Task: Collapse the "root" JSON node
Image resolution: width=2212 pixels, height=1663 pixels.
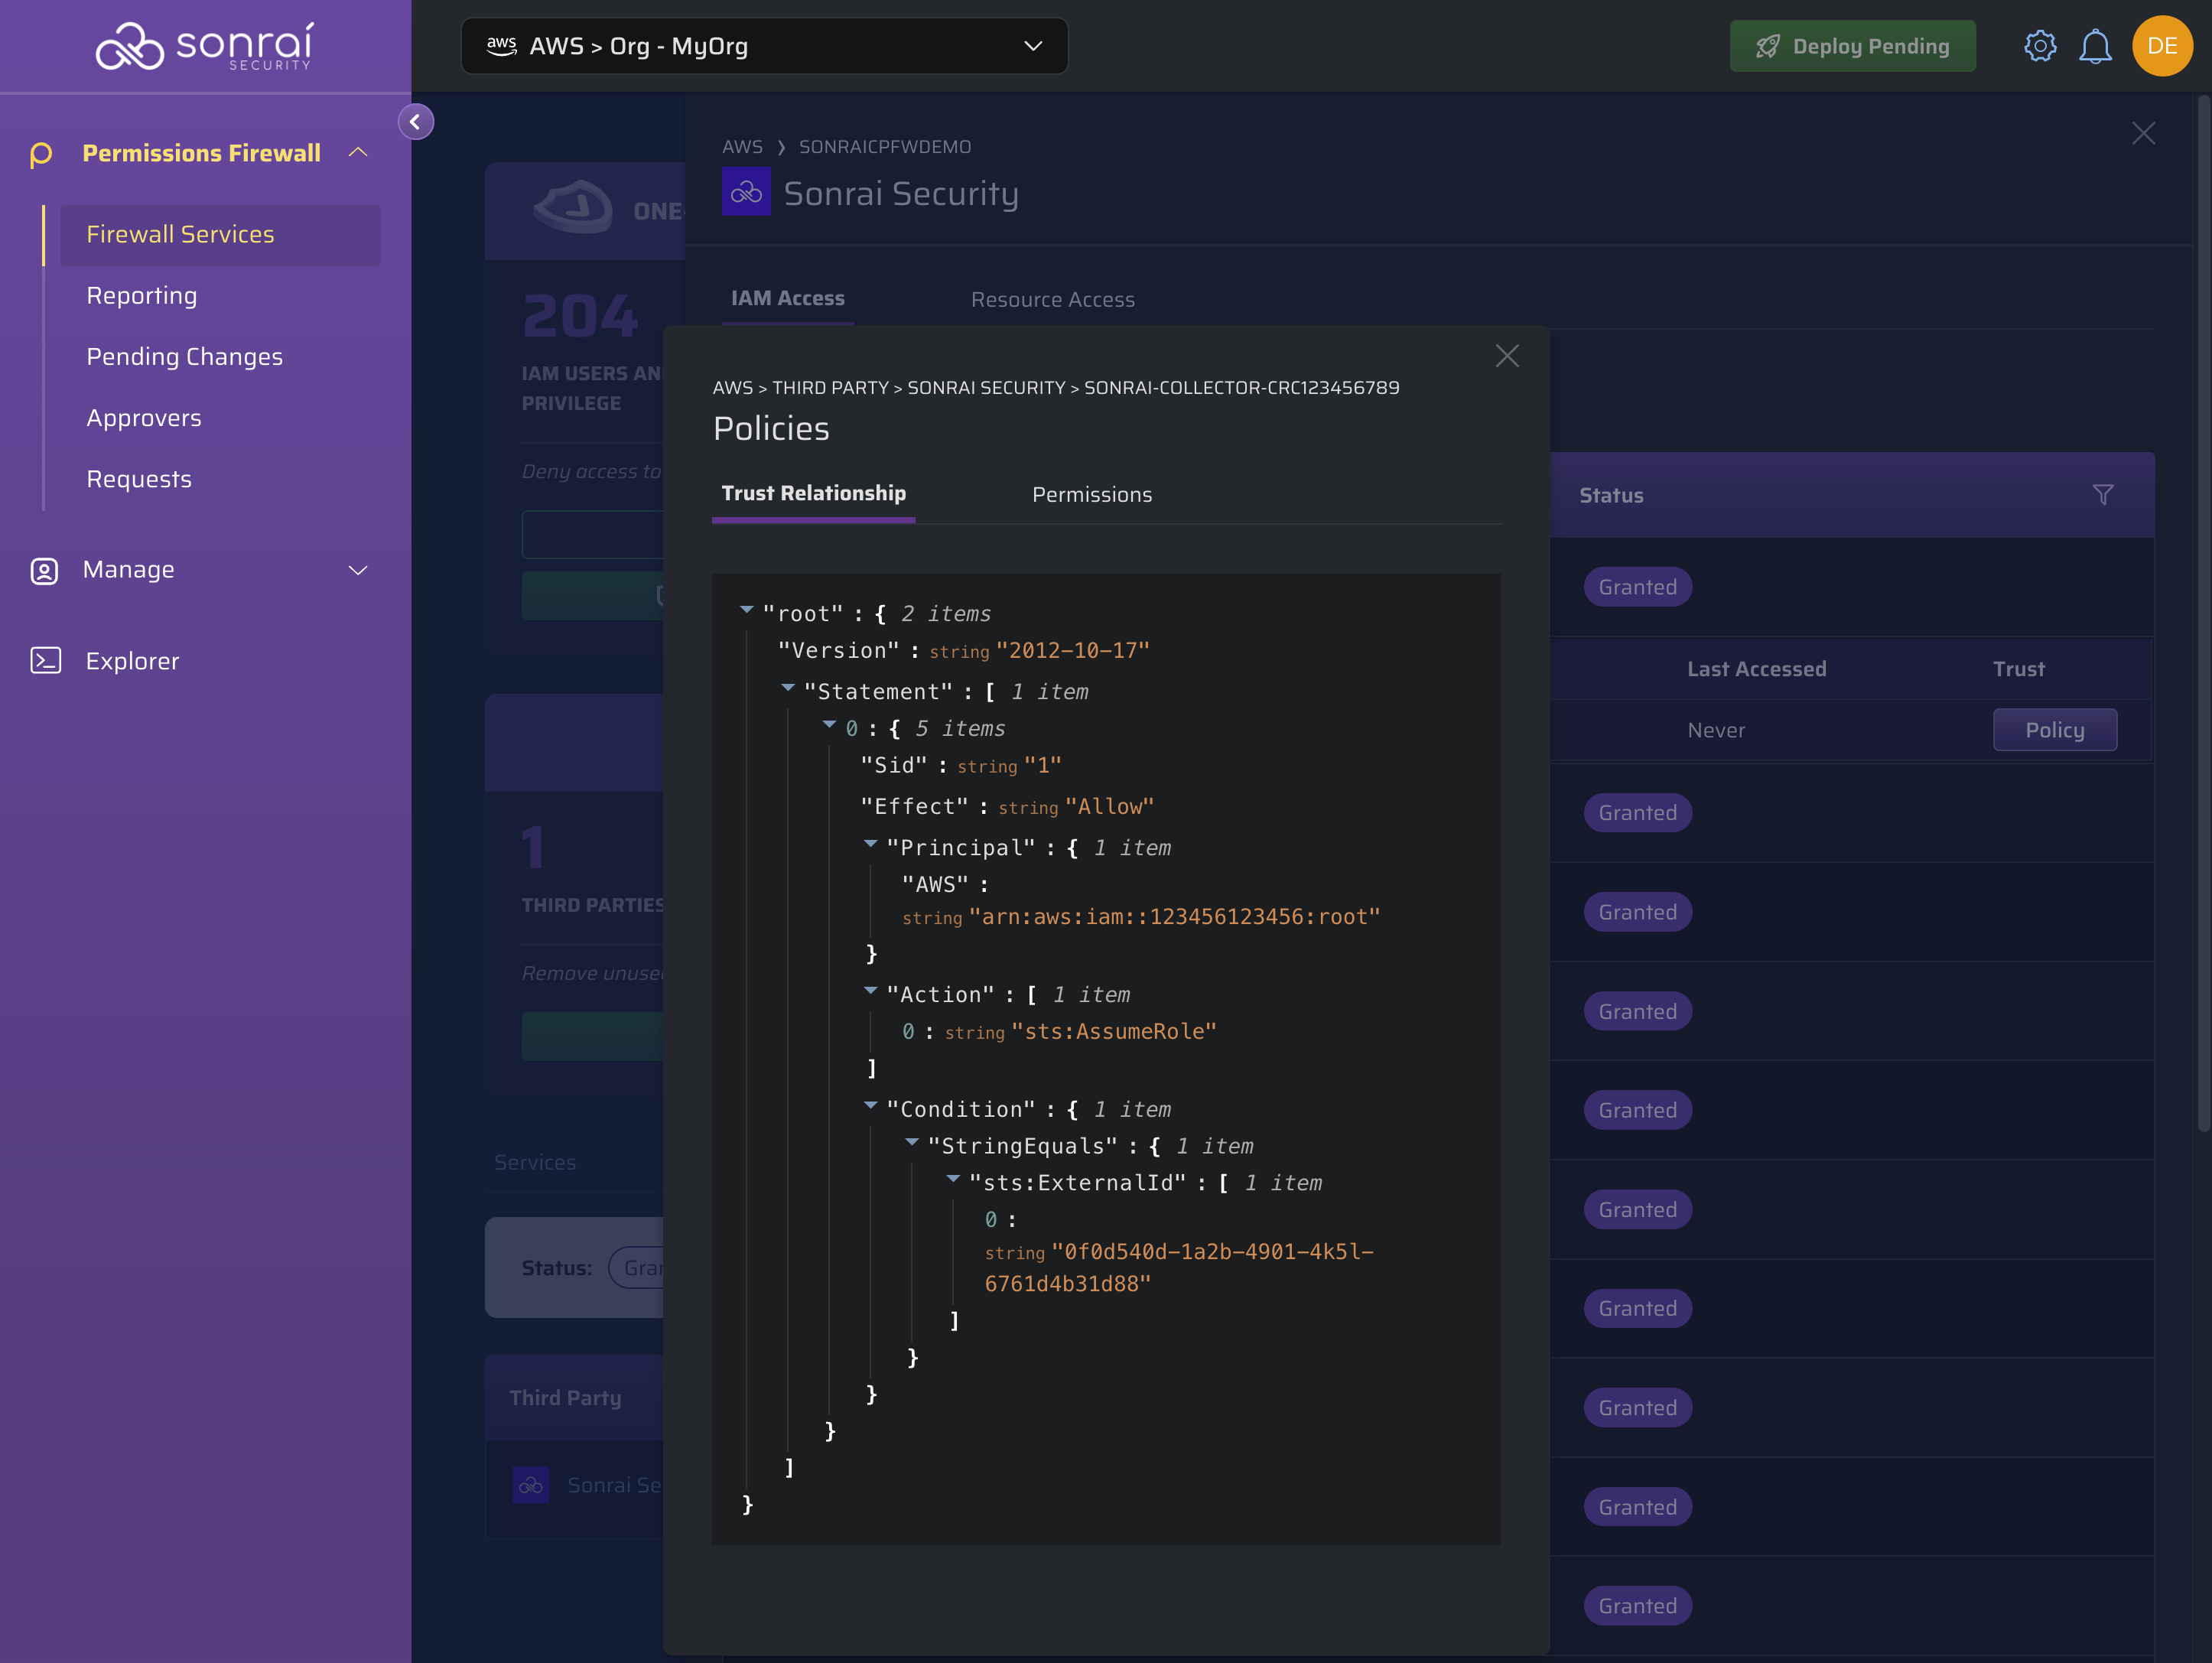Action: 746,609
